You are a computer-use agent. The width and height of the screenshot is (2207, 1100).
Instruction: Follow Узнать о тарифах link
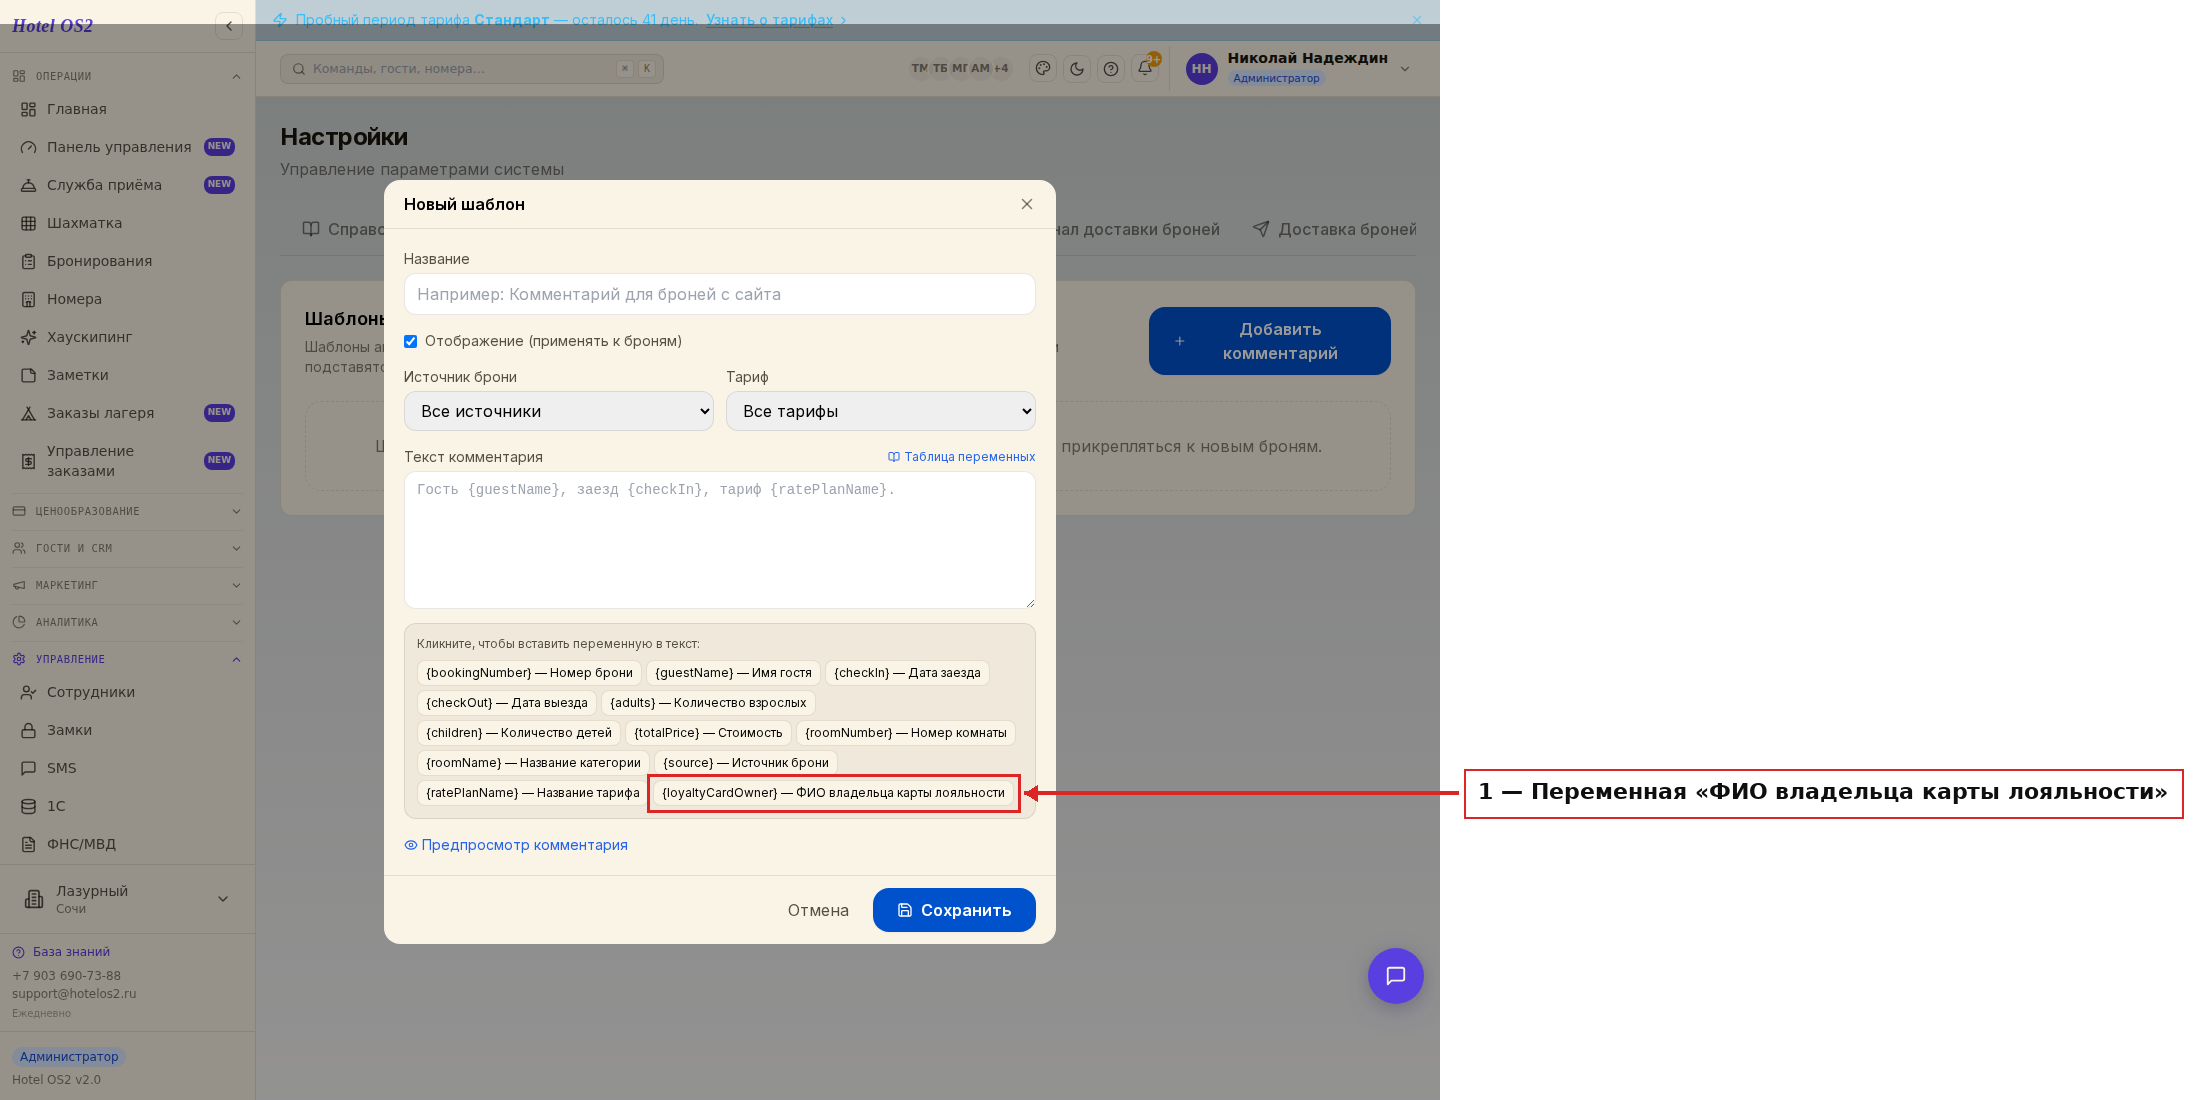769,20
